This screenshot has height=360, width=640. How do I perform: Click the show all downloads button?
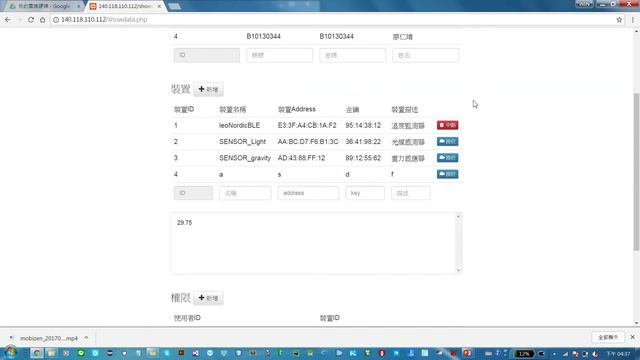pyautogui.click(x=608, y=337)
